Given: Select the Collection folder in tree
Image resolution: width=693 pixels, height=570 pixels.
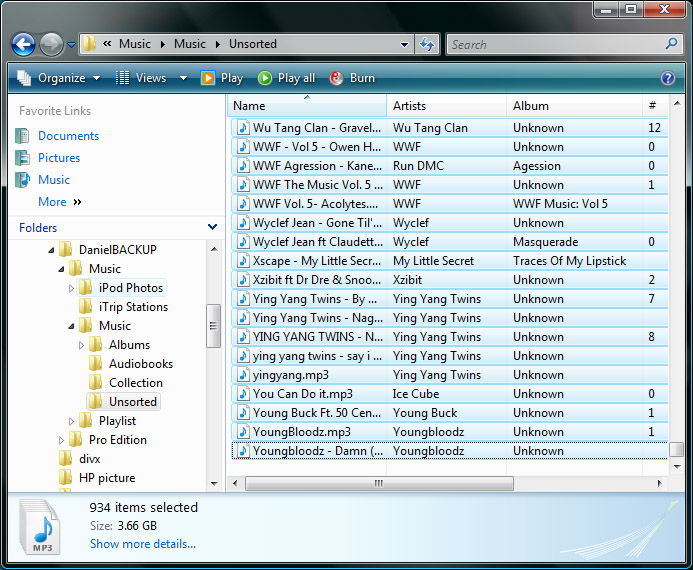Looking at the screenshot, I should (136, 383).
